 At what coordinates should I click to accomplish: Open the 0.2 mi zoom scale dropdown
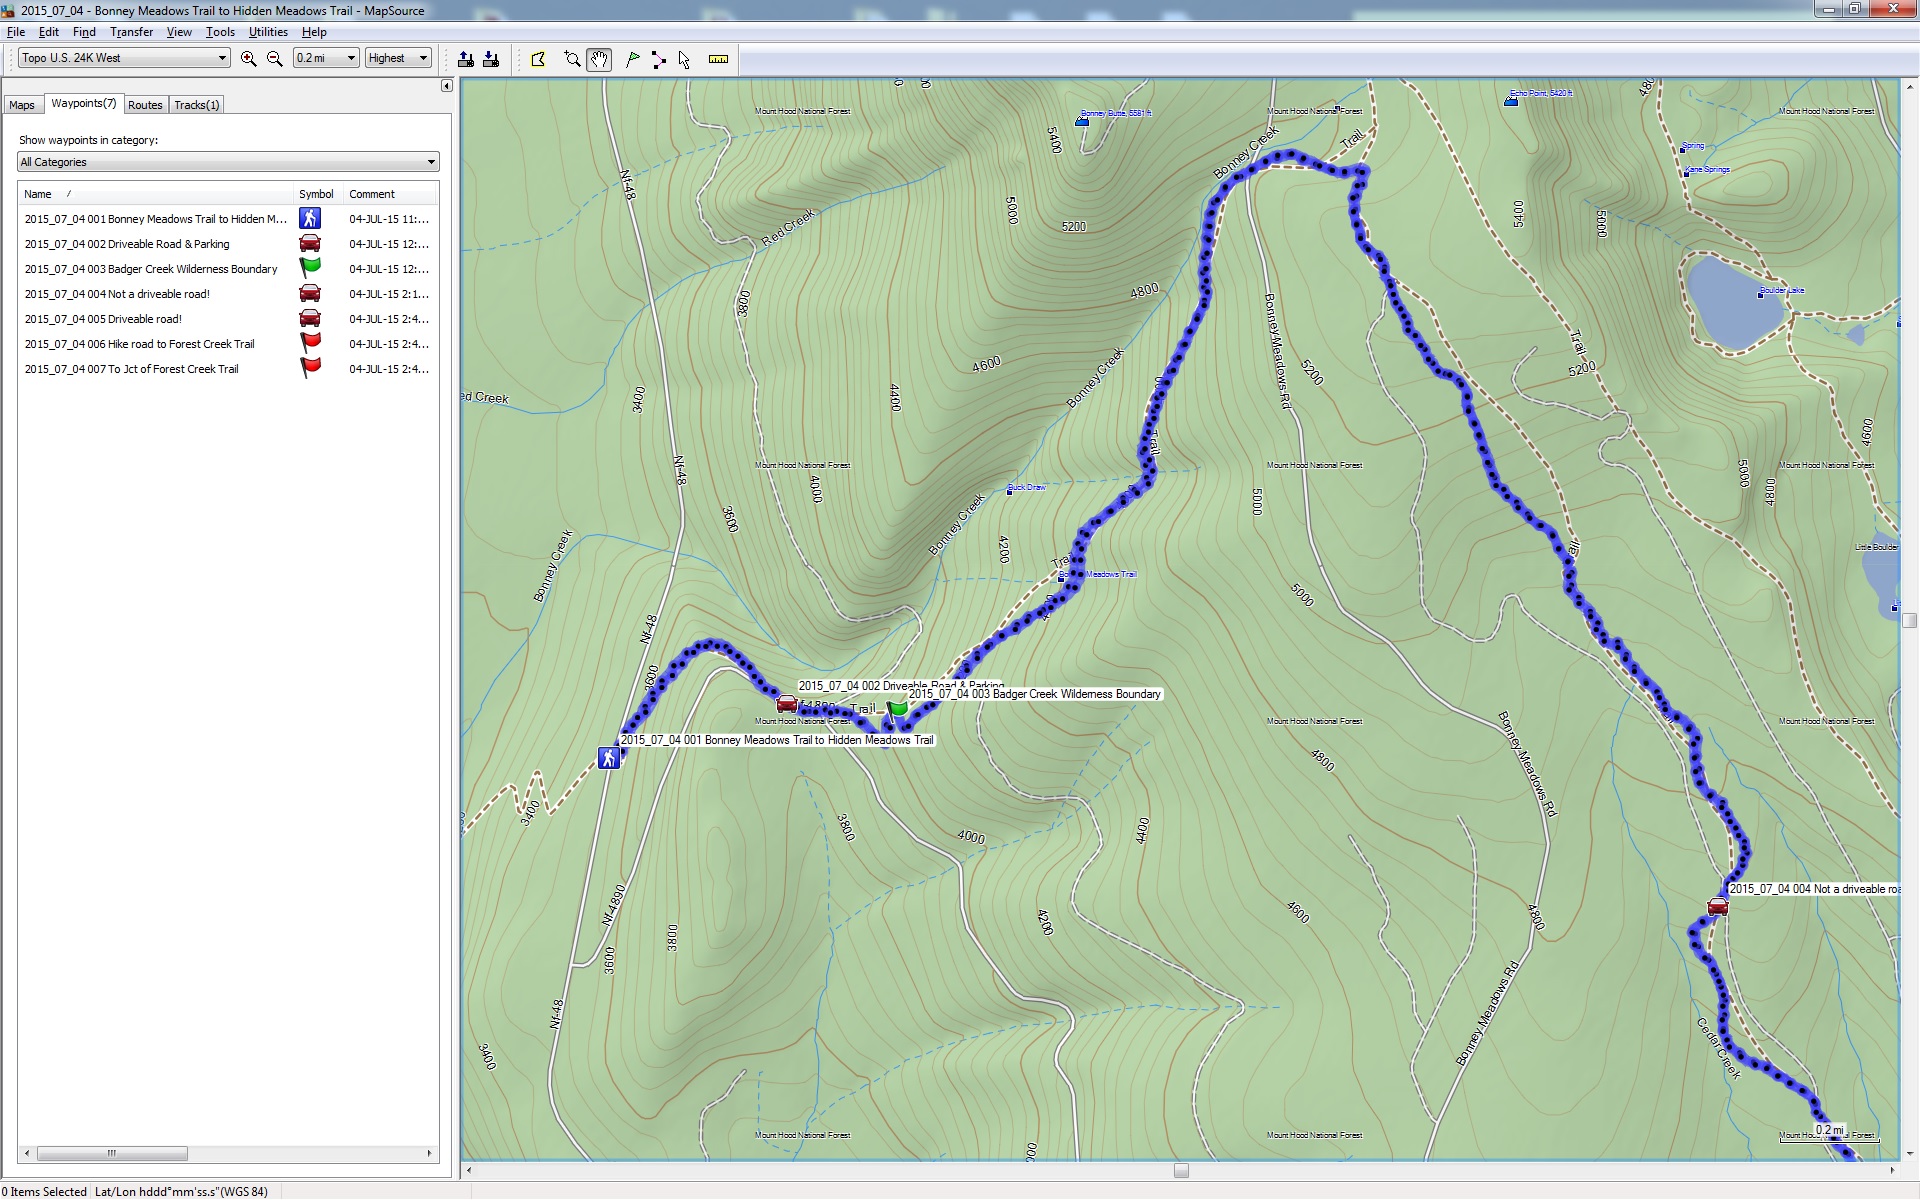(326, 58)
